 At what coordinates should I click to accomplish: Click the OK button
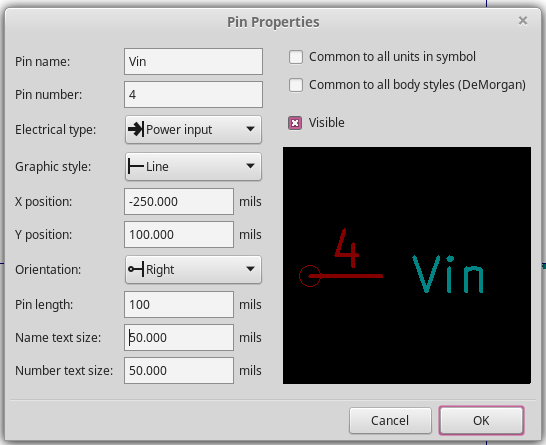click(x=481, y=420)
